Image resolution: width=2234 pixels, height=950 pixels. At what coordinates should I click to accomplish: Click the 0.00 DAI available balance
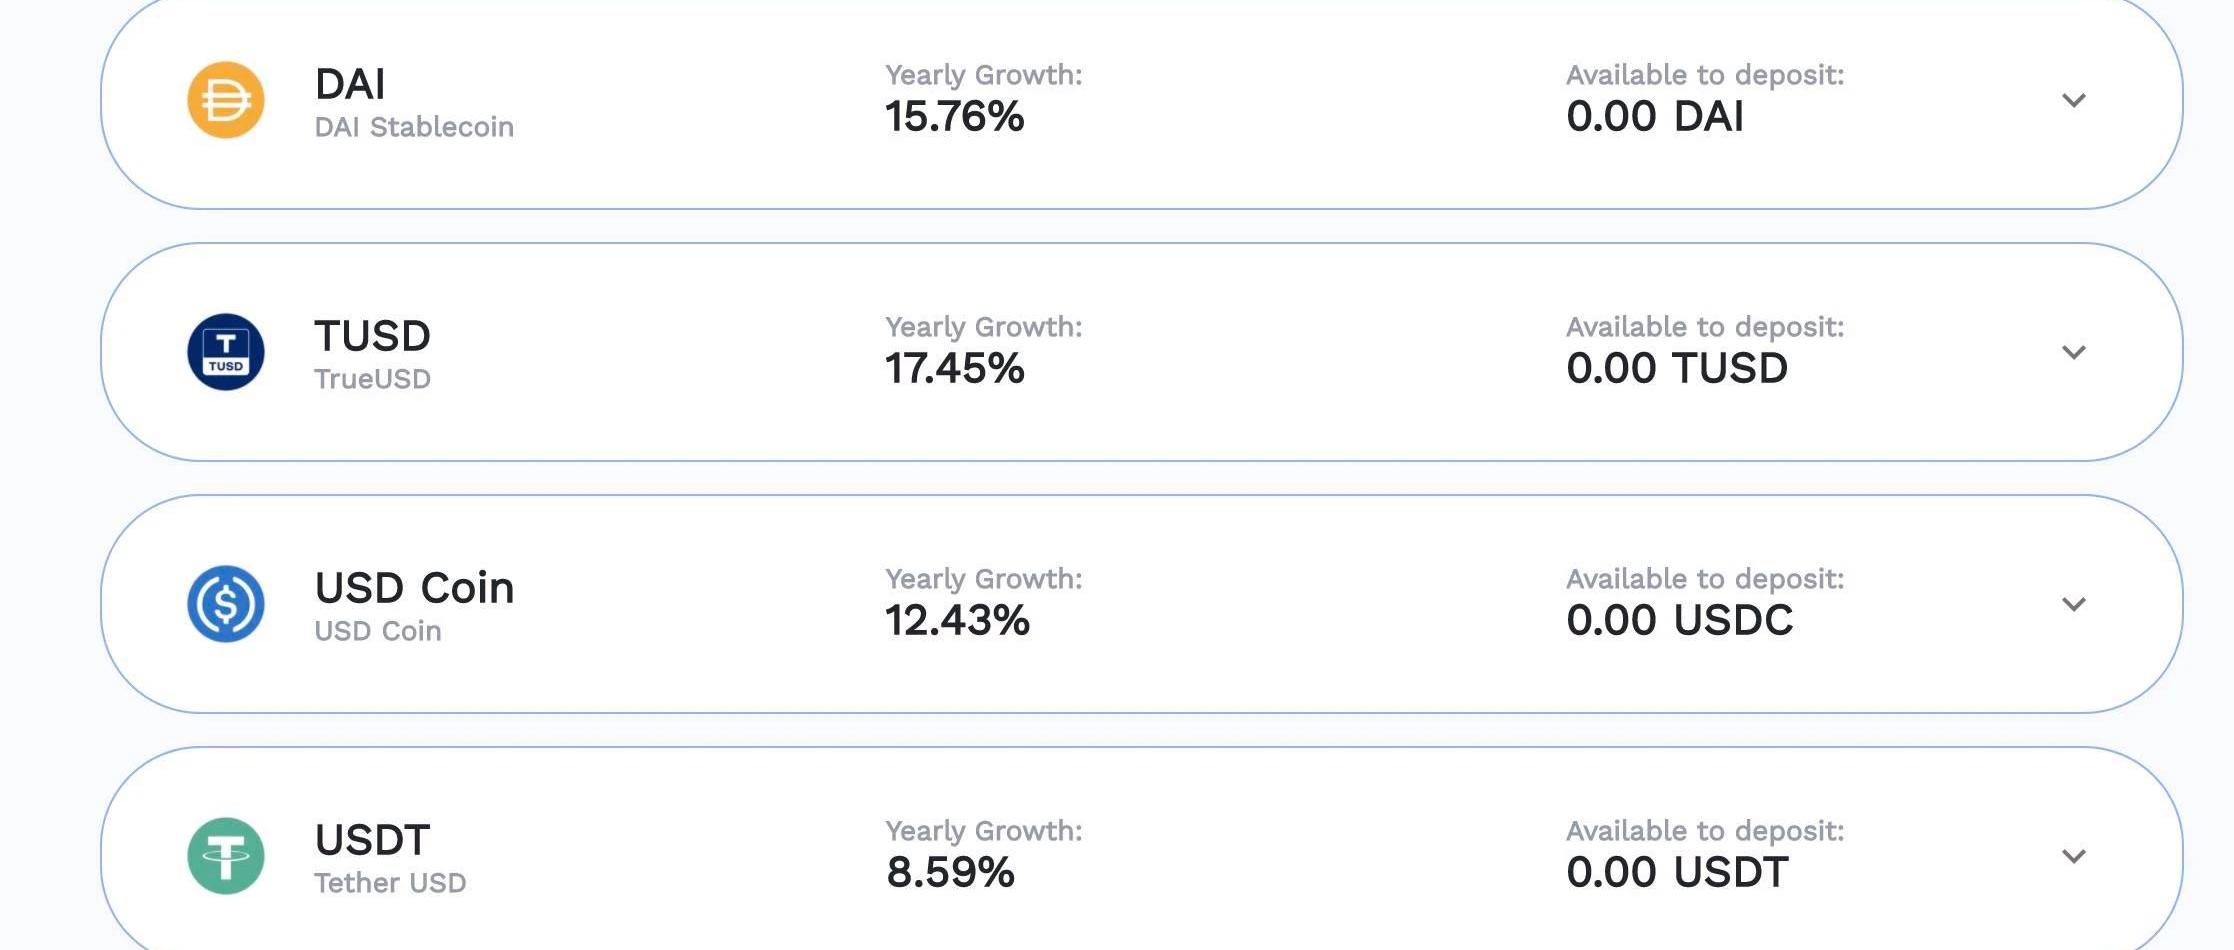pyautogui.click(x=1655, y=117)
